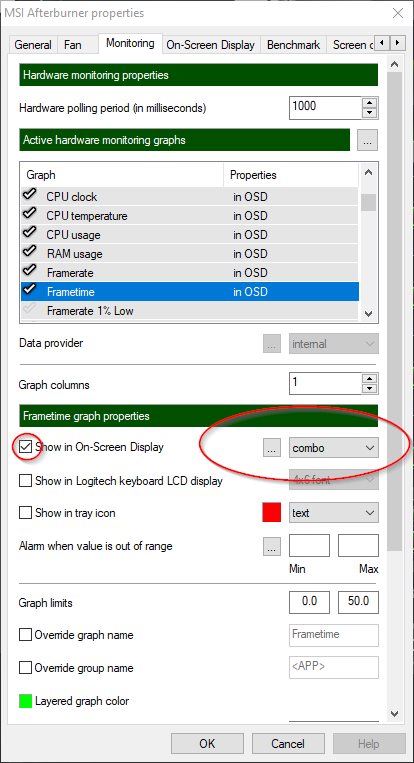The height and width of the screenshot is (763, 414).
Task: Select the CPU clock row
Action: click(190, 197)
